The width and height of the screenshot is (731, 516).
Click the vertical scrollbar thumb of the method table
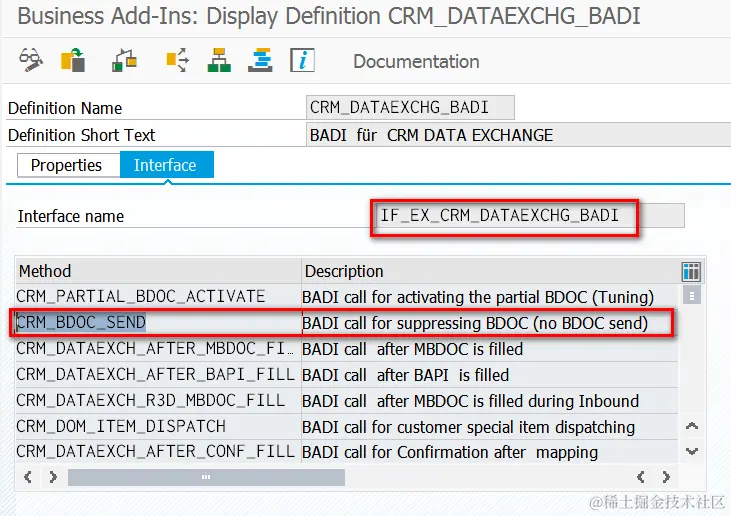[x=692, y=296]
